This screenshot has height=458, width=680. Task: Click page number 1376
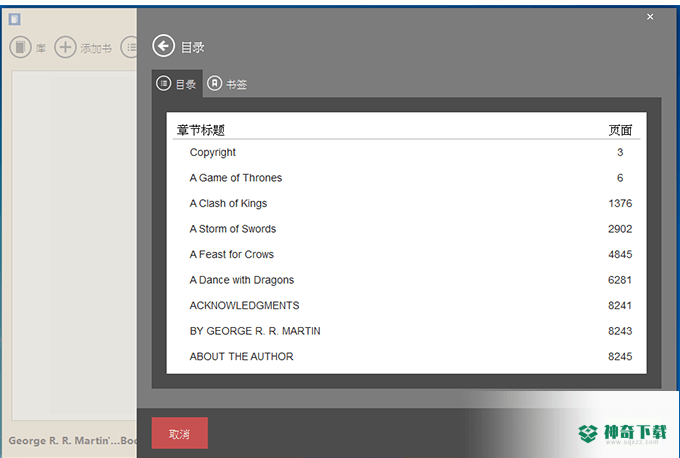[x=620, y=203]
